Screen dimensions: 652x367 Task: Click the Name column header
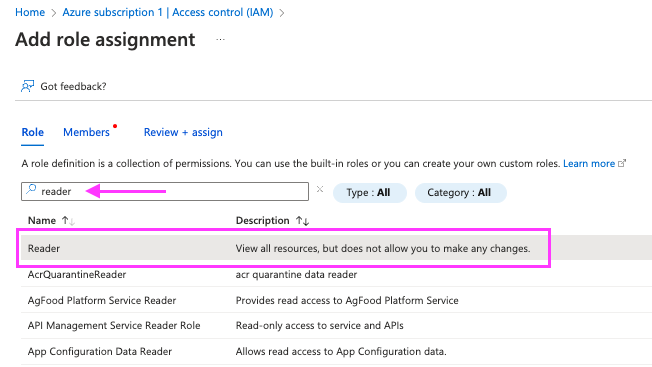pos(42,220)
